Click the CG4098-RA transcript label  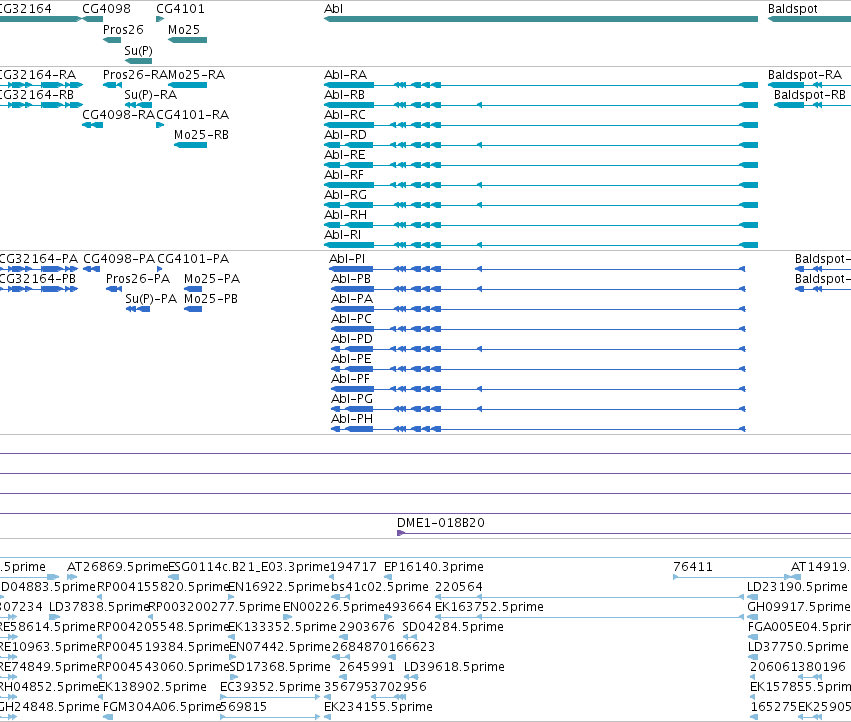[x=119, y=115]
